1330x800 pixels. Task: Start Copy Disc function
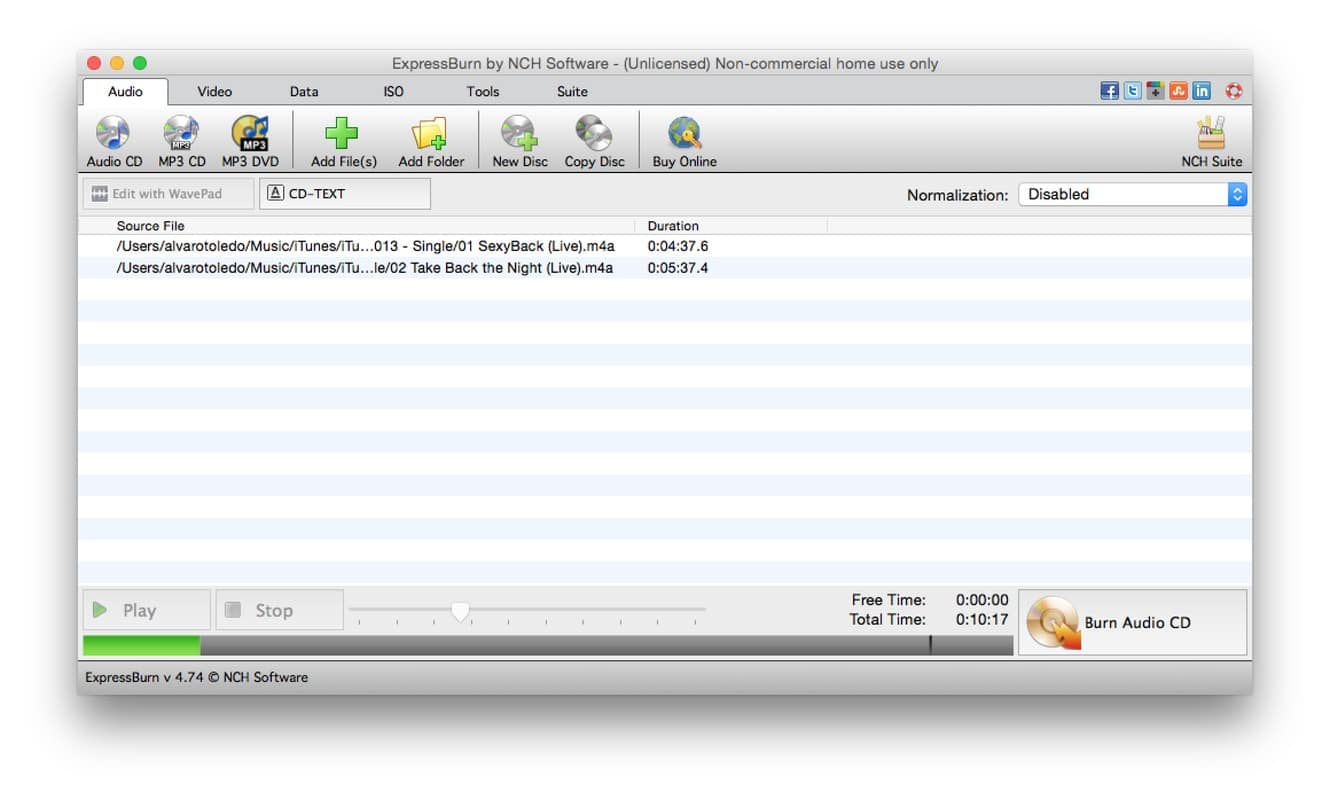594,140
